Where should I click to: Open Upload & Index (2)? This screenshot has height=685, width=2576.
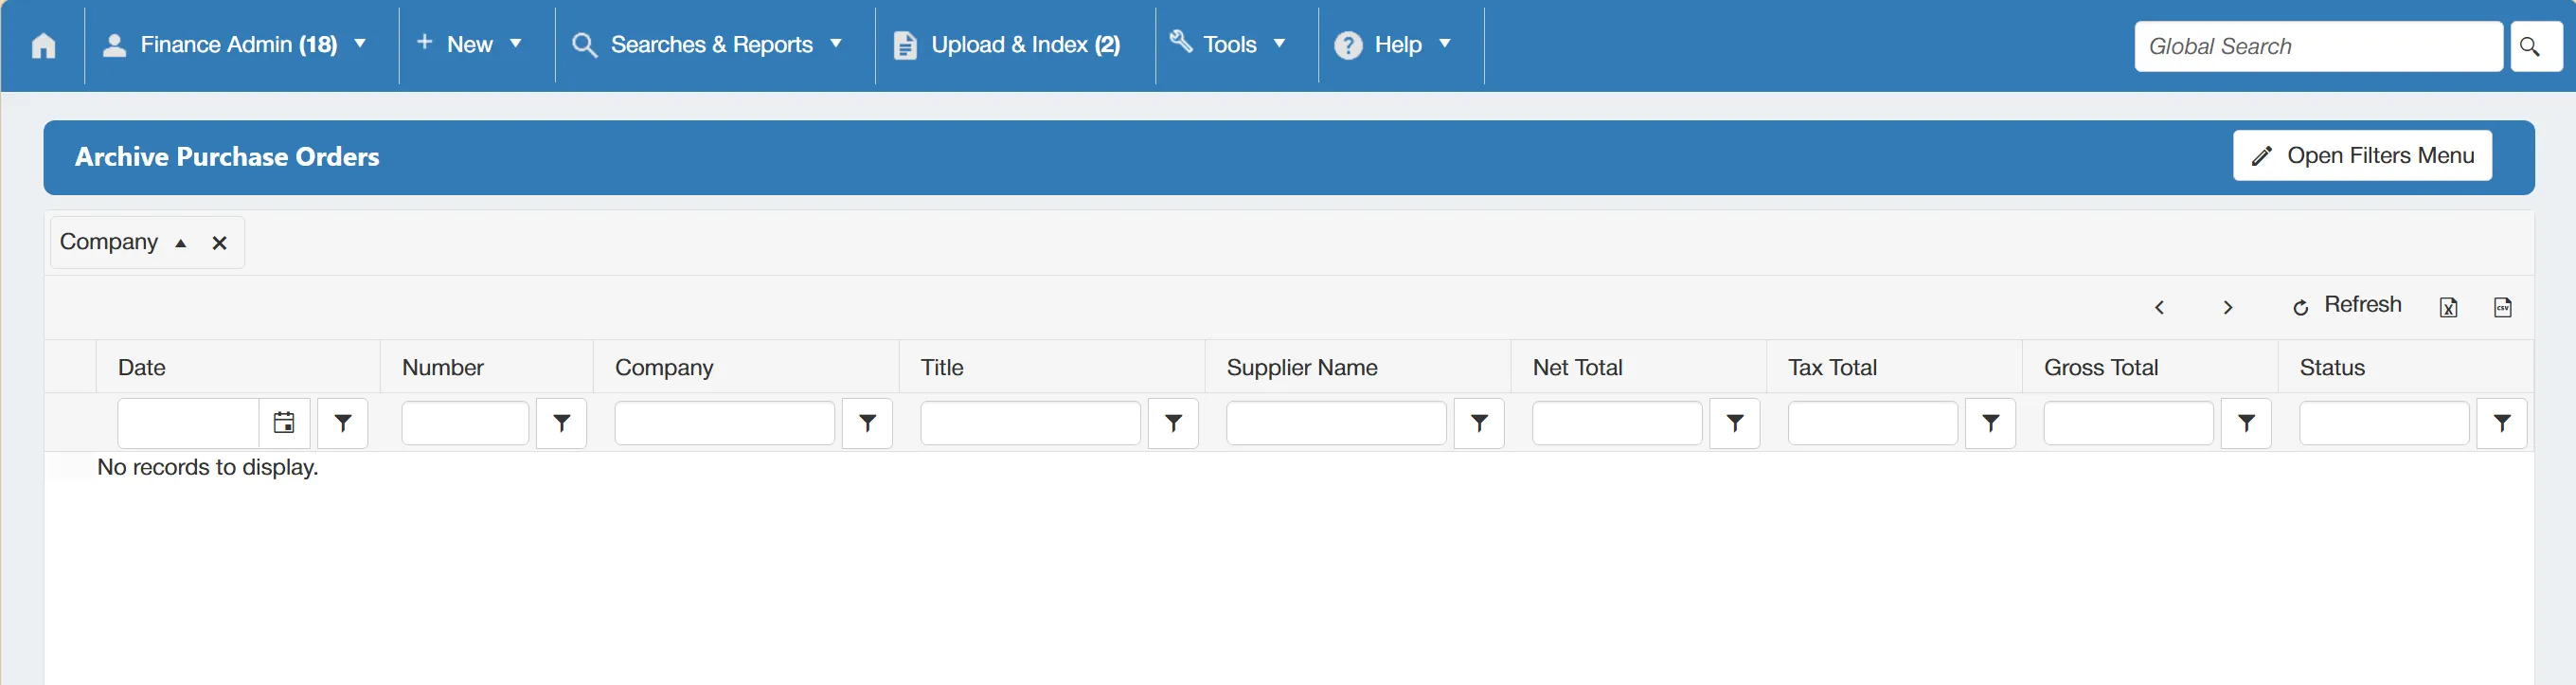[1007, 45]
